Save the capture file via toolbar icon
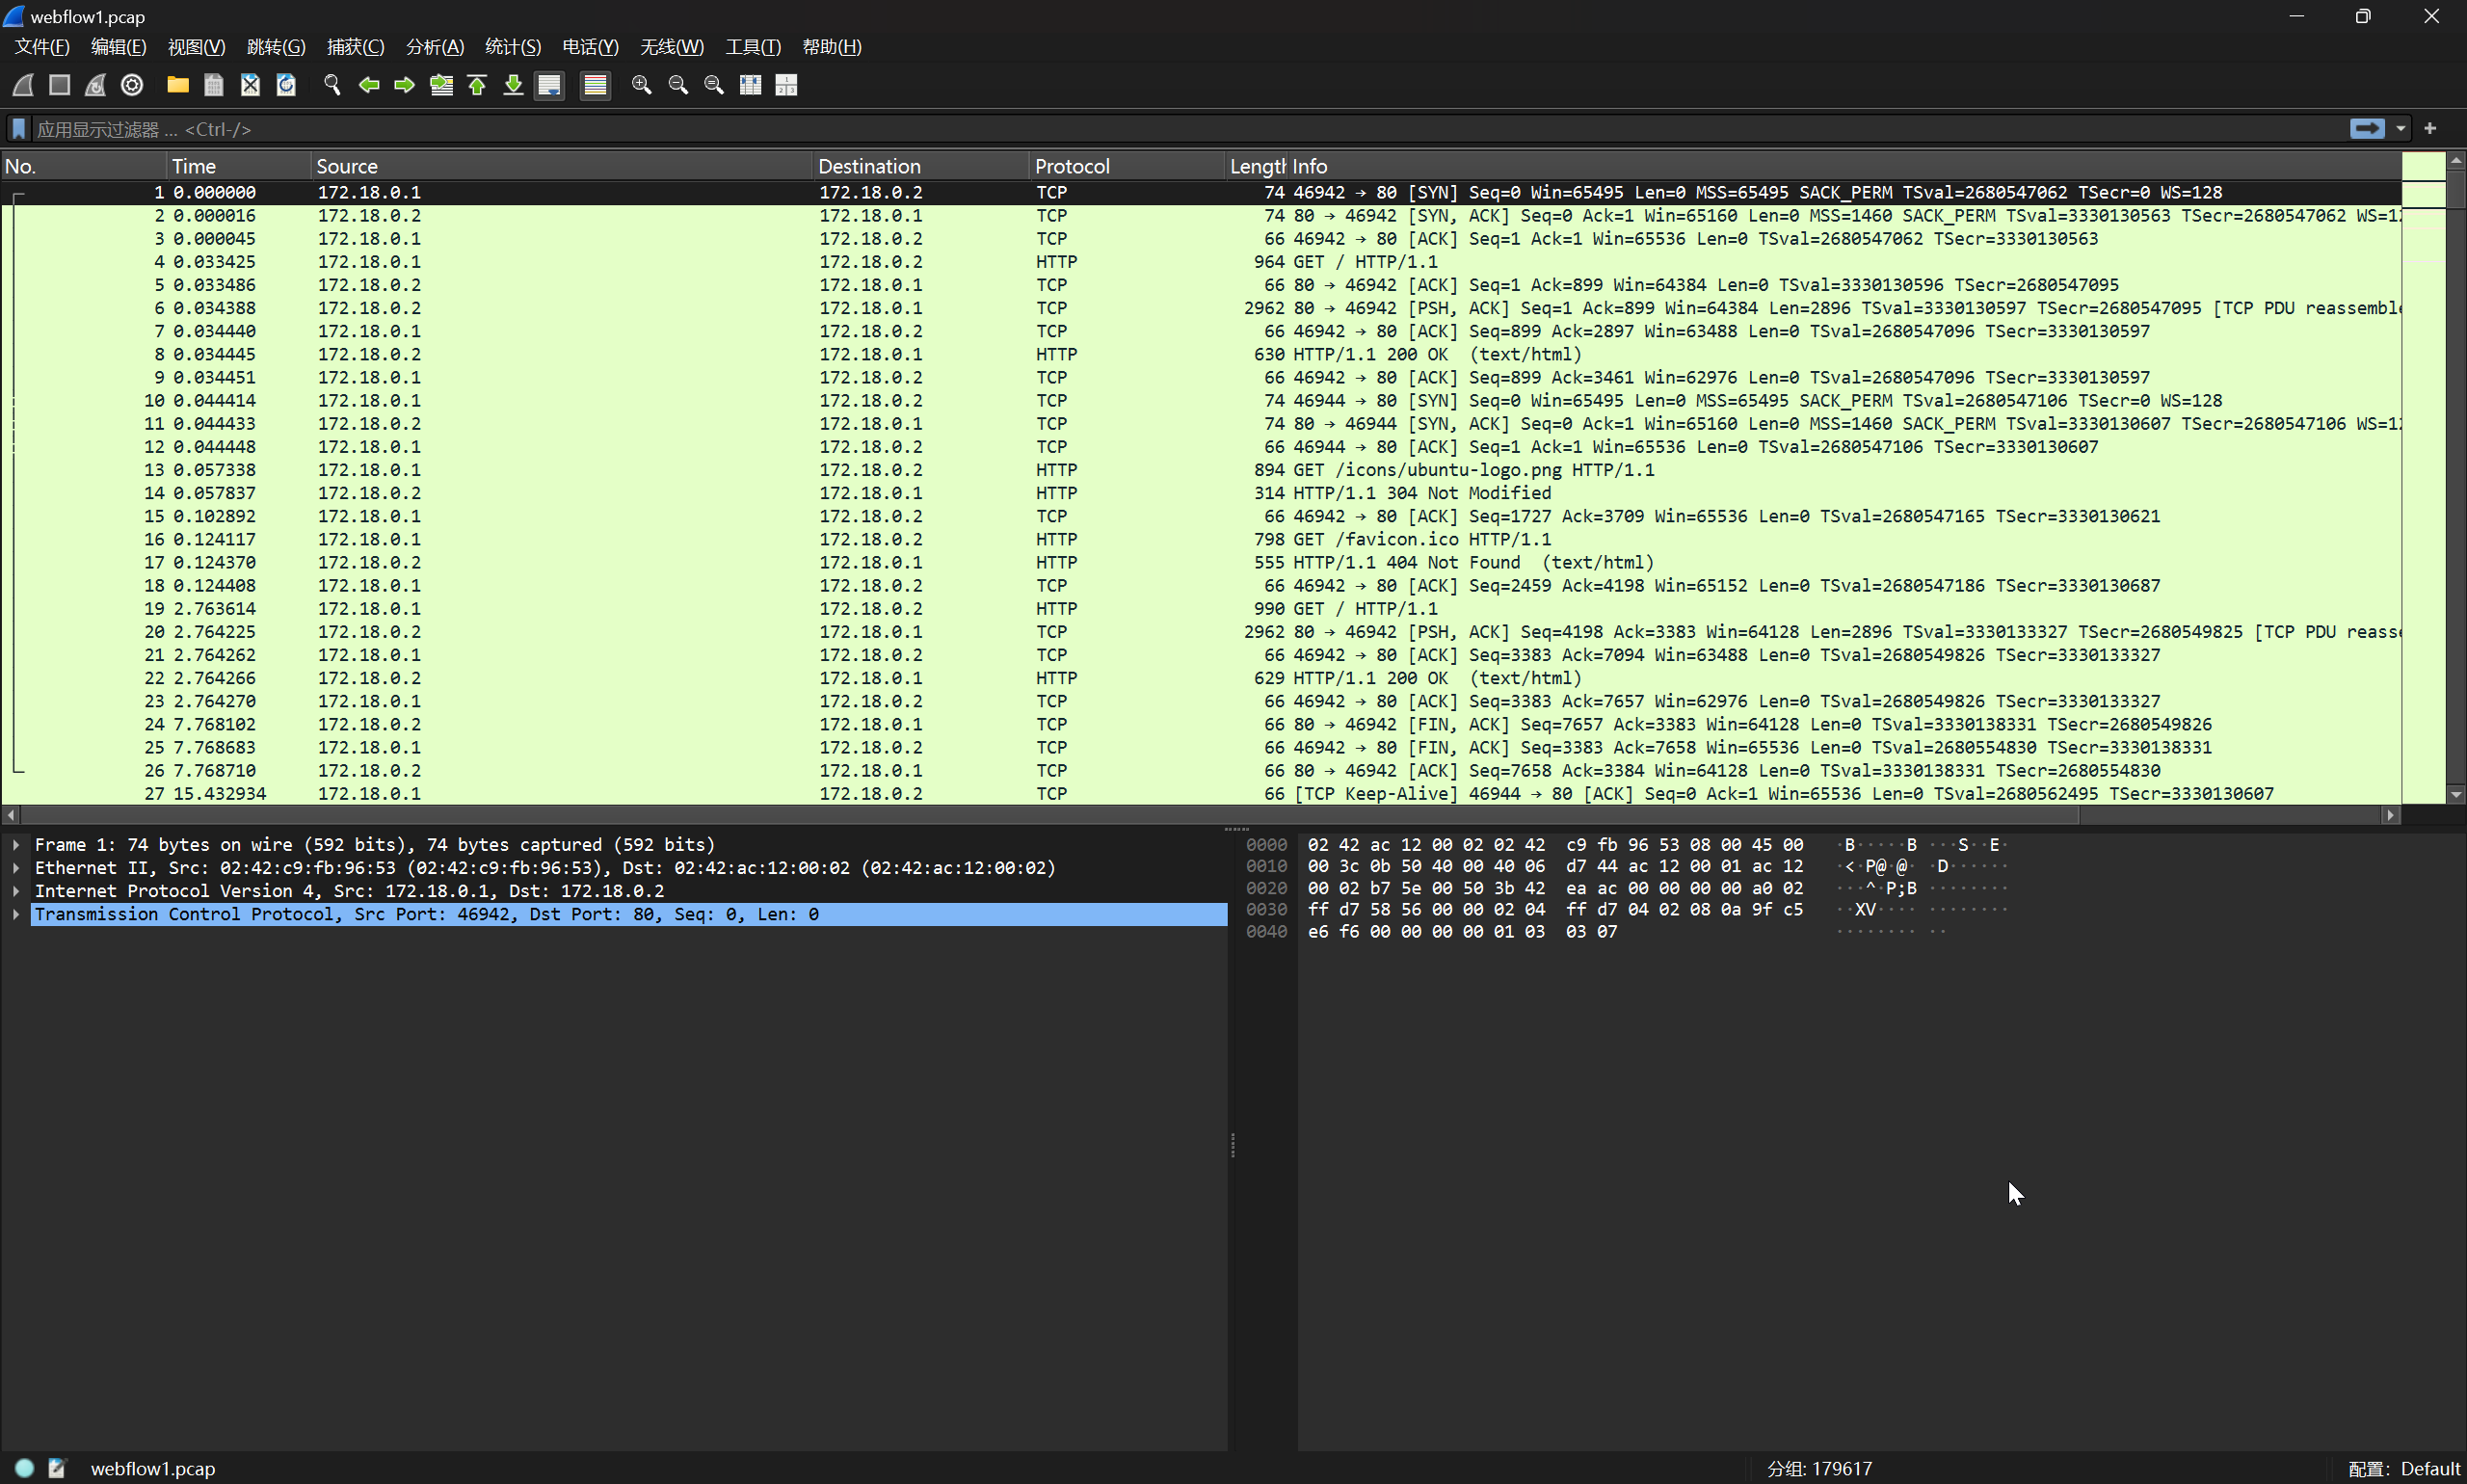 point(214,85)
